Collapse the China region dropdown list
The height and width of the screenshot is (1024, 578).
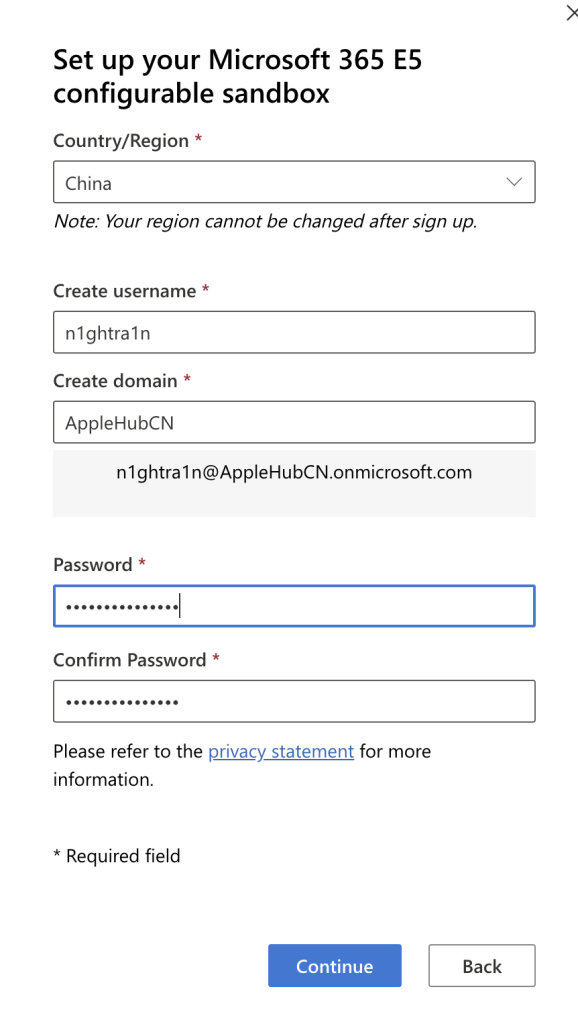(513, 182)
